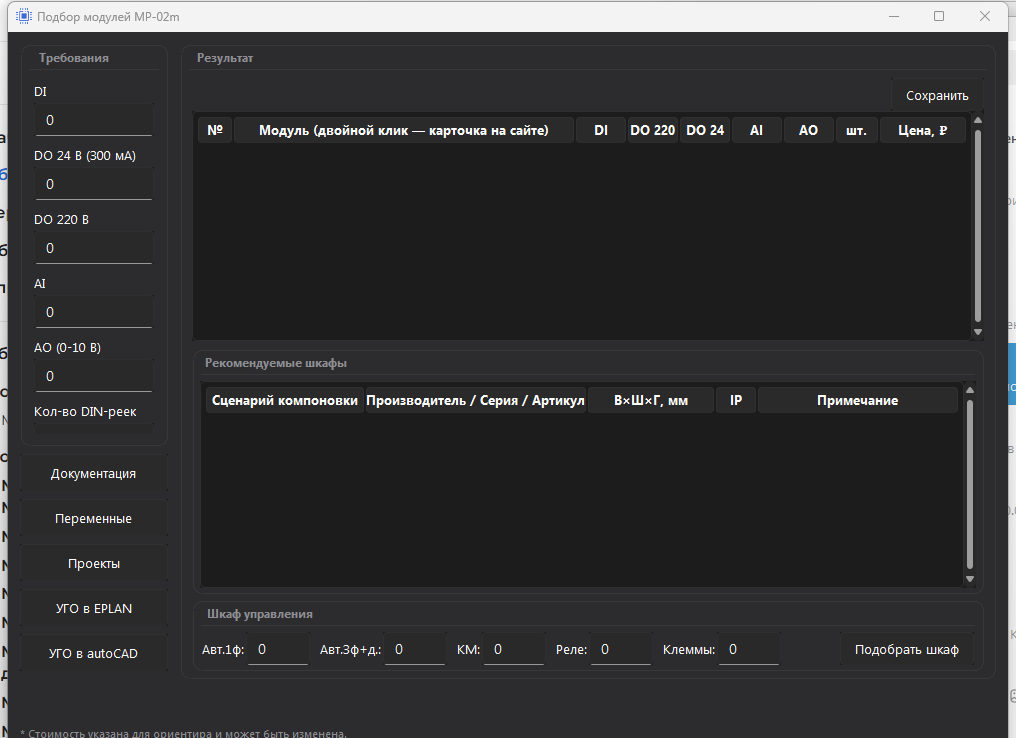The height and width of the screenshot is (738, 1016).
Task: Open the Переменные section
Action: 93,518
